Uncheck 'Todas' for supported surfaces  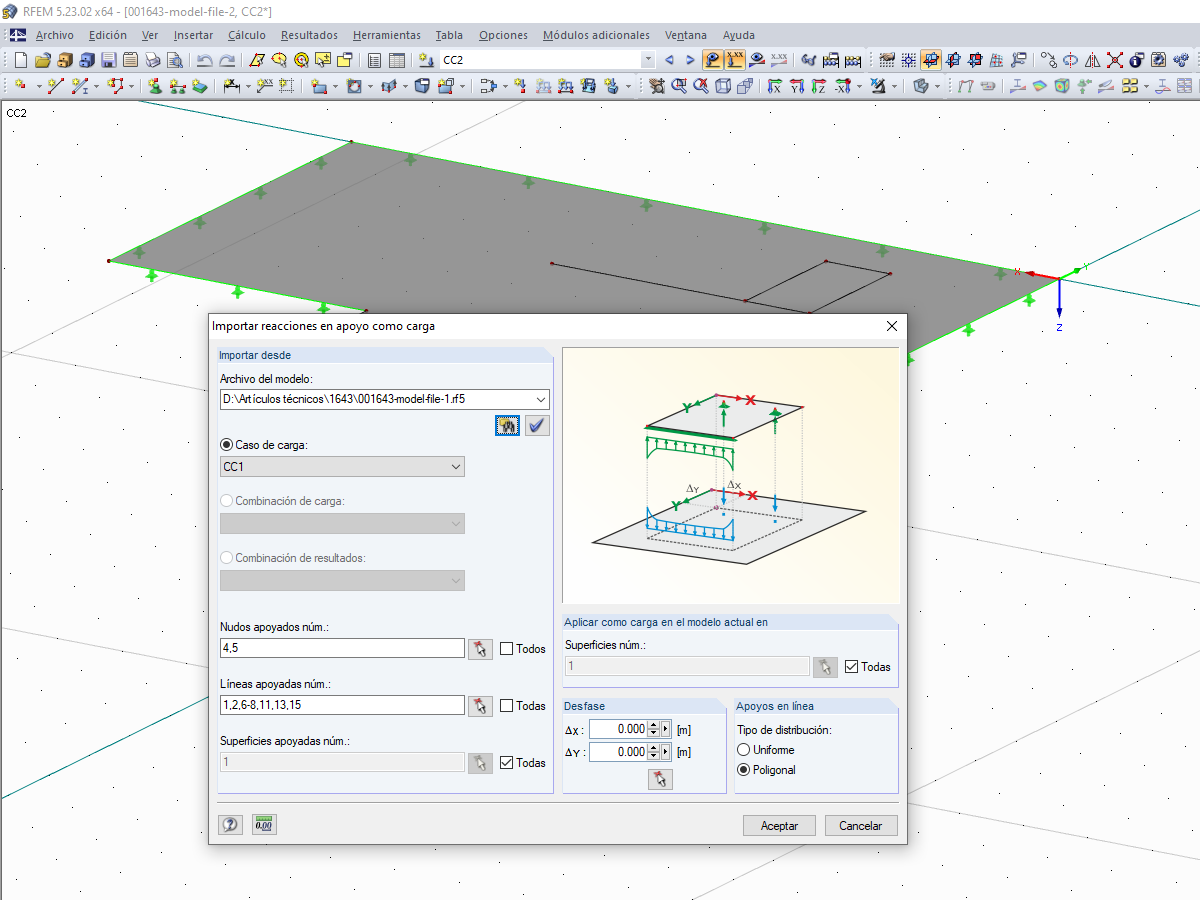point(507,763)
